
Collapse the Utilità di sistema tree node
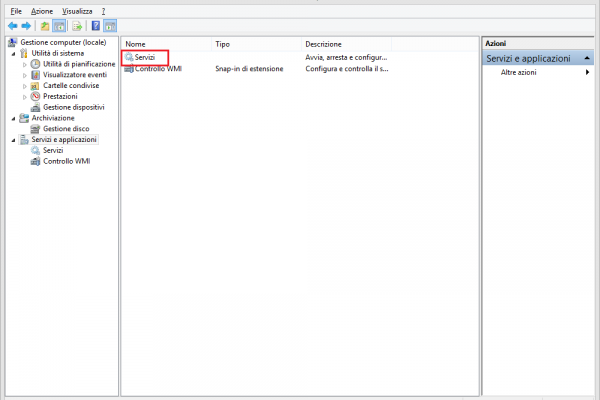13,54
